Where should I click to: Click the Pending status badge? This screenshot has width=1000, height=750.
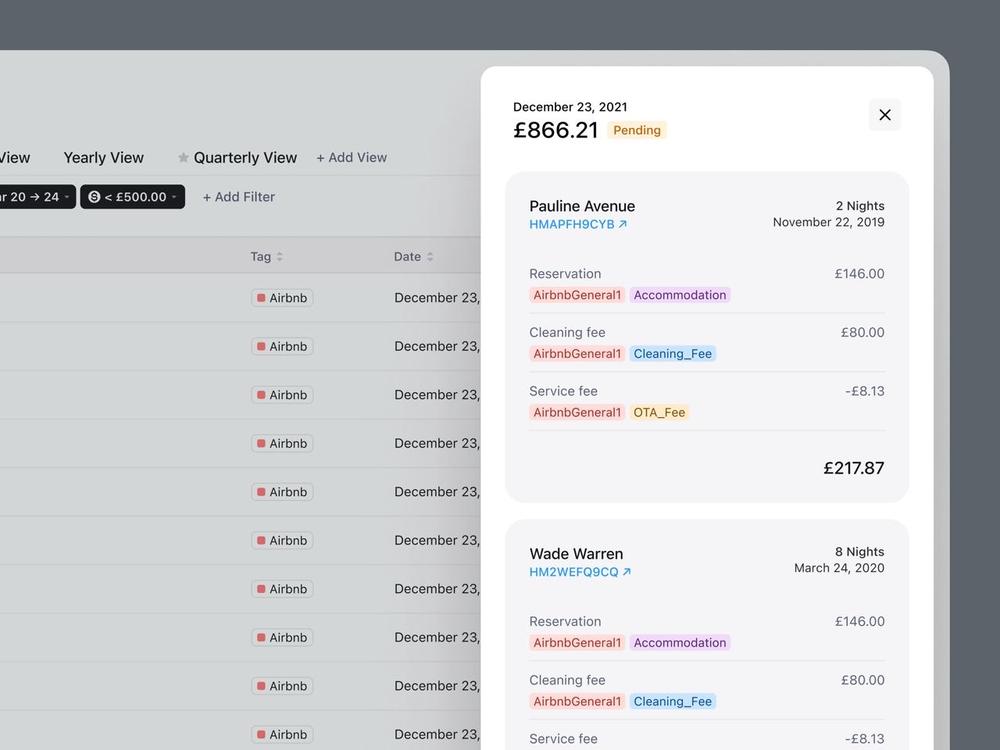tap(636, 130)
